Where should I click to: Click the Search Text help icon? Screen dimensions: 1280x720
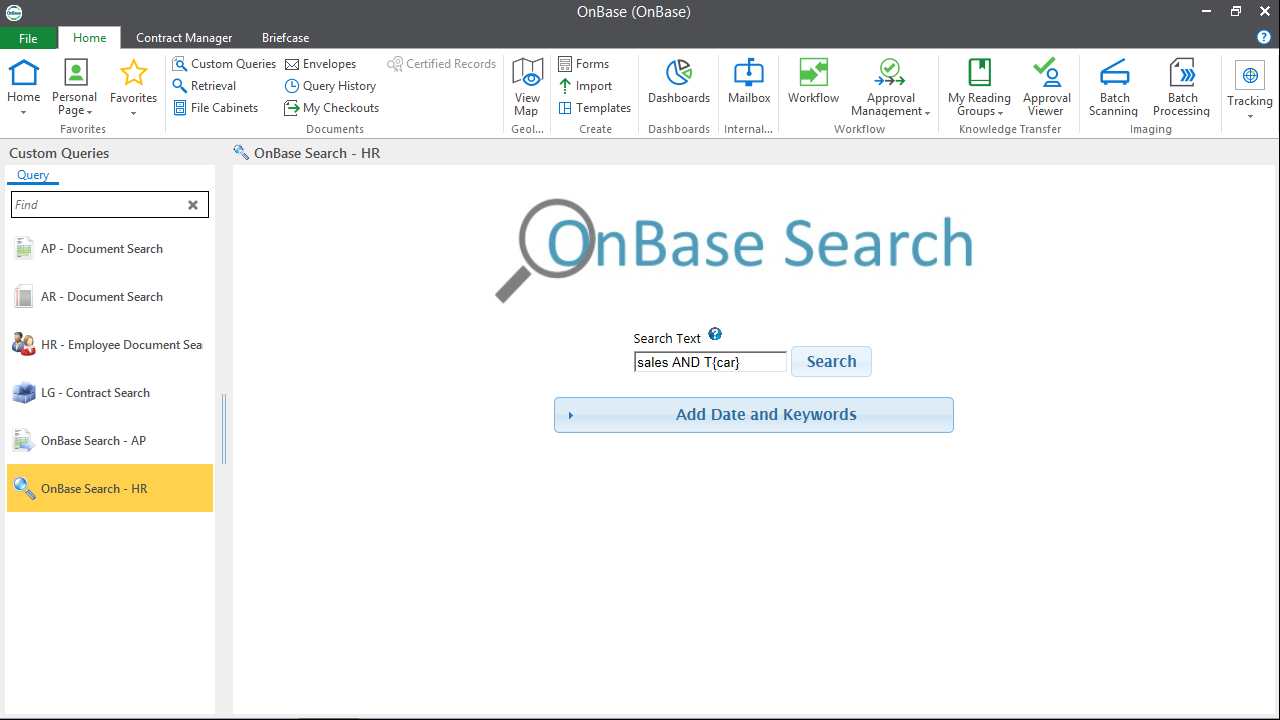pos(715,335)
